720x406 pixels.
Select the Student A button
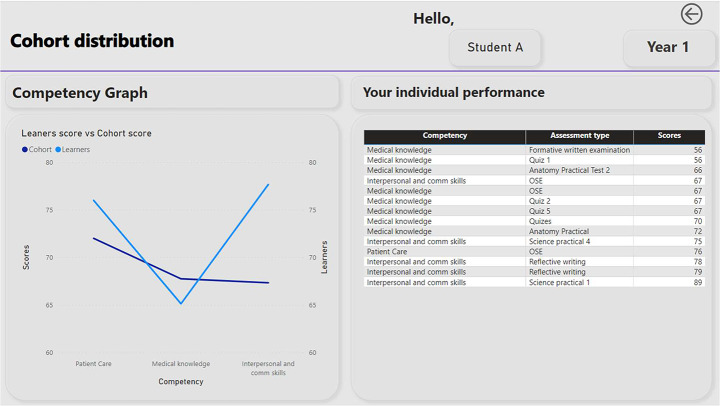click(x=495, y=47)
